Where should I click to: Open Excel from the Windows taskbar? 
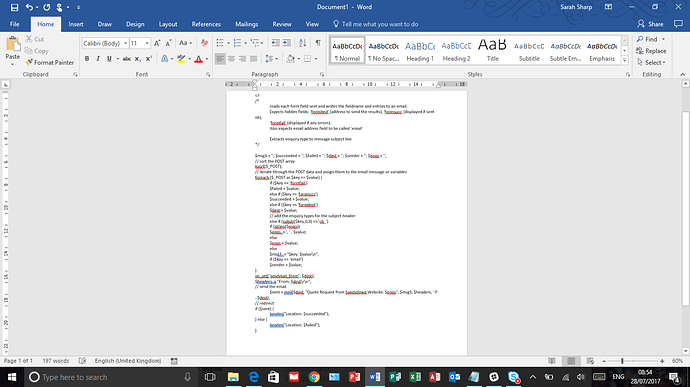point(415,377)
